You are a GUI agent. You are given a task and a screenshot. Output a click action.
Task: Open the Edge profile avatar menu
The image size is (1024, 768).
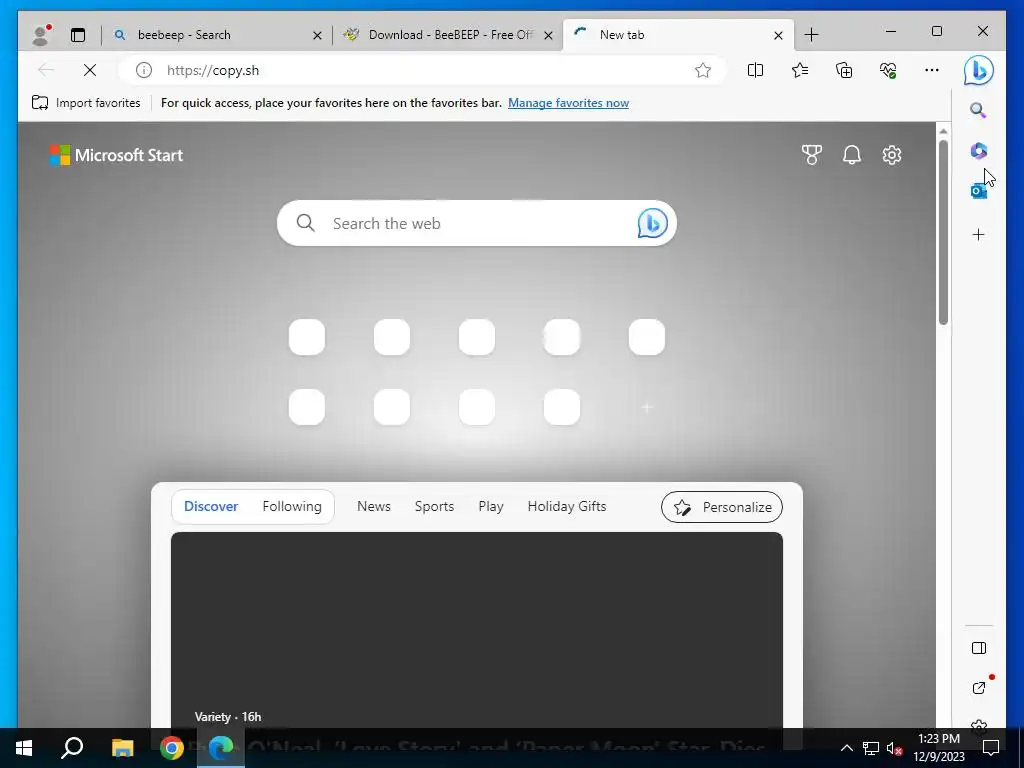point(40,35)
